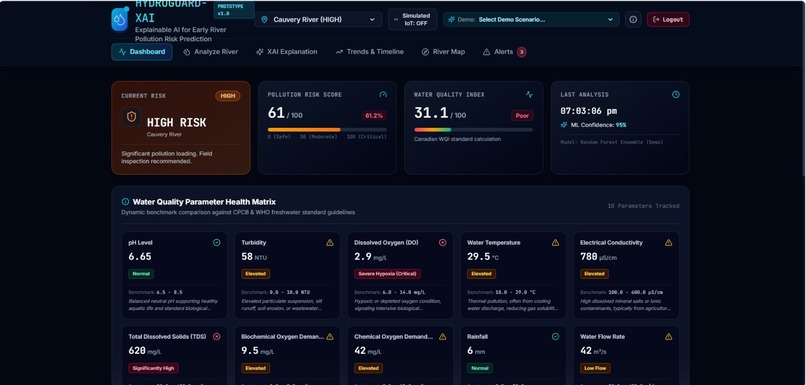Screen dimensions: 806x385
Task: Switch to the Dashboard tab
Action: (x=142, y=52)
